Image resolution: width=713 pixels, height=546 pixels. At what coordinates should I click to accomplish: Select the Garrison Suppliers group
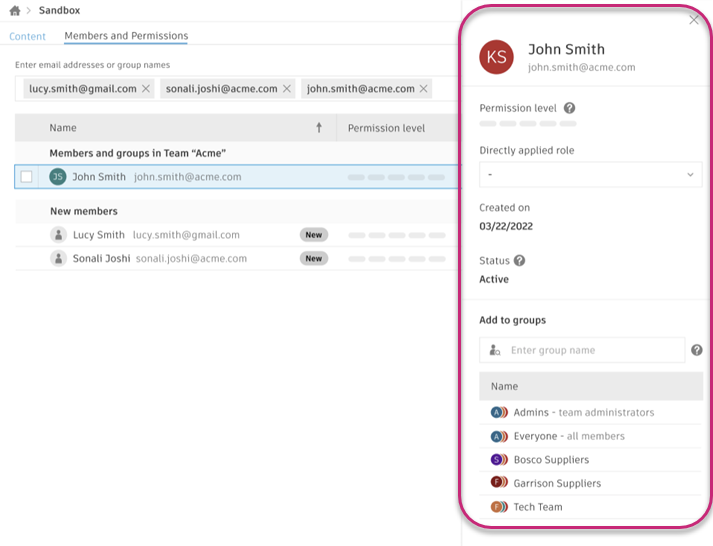(x=590, y=483)
